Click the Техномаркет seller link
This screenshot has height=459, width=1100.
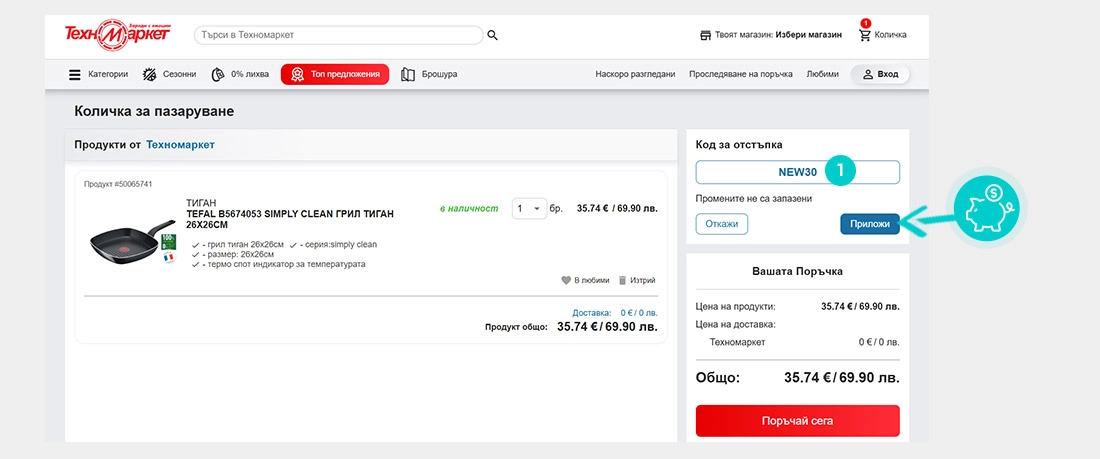pyautogui.click(x=180, y=145)
